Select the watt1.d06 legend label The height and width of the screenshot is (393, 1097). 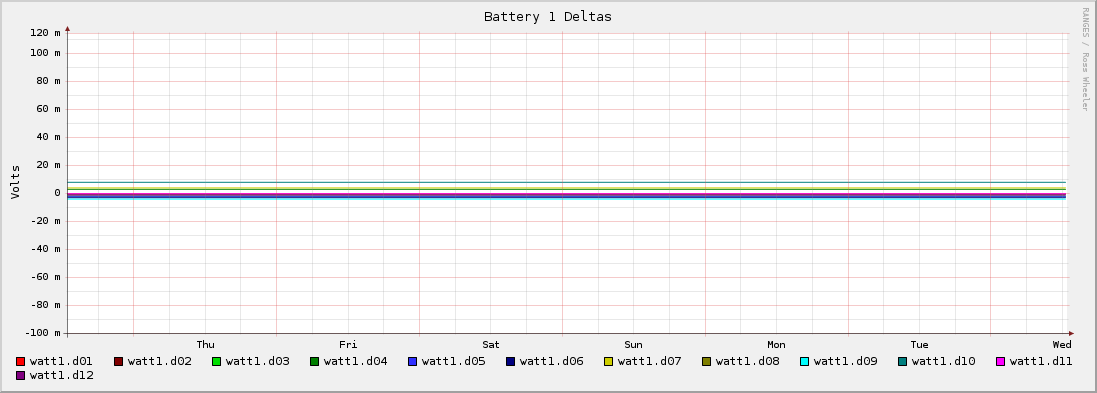tap(551, 362)
